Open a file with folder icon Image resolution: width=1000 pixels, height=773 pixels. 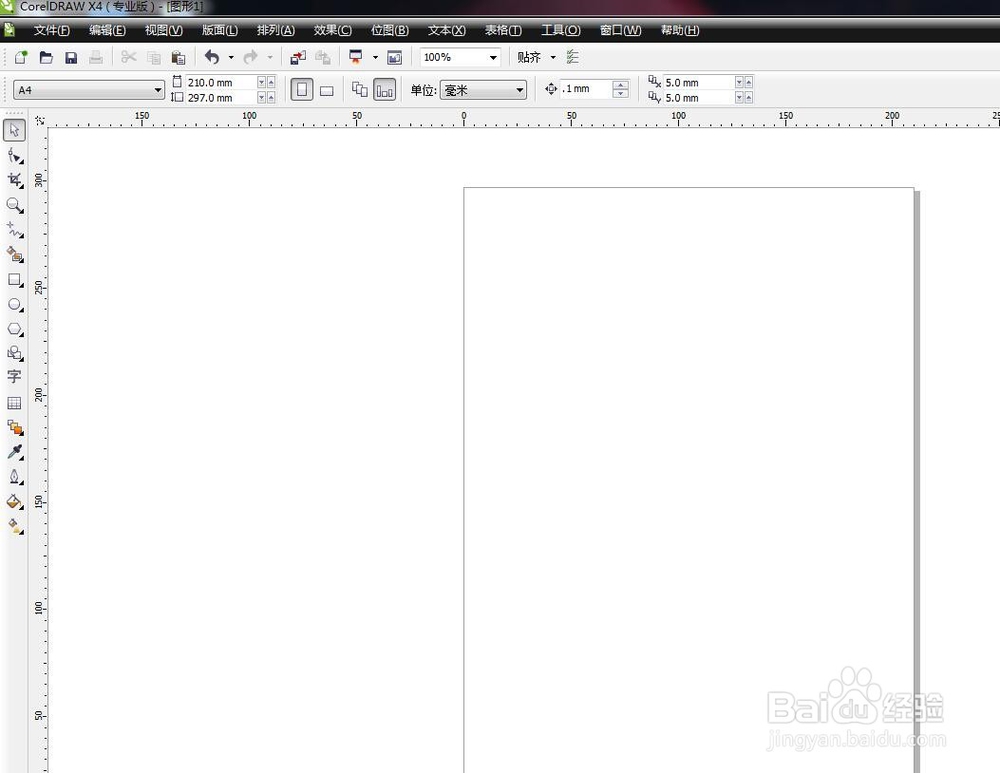(x=46, y=57)
